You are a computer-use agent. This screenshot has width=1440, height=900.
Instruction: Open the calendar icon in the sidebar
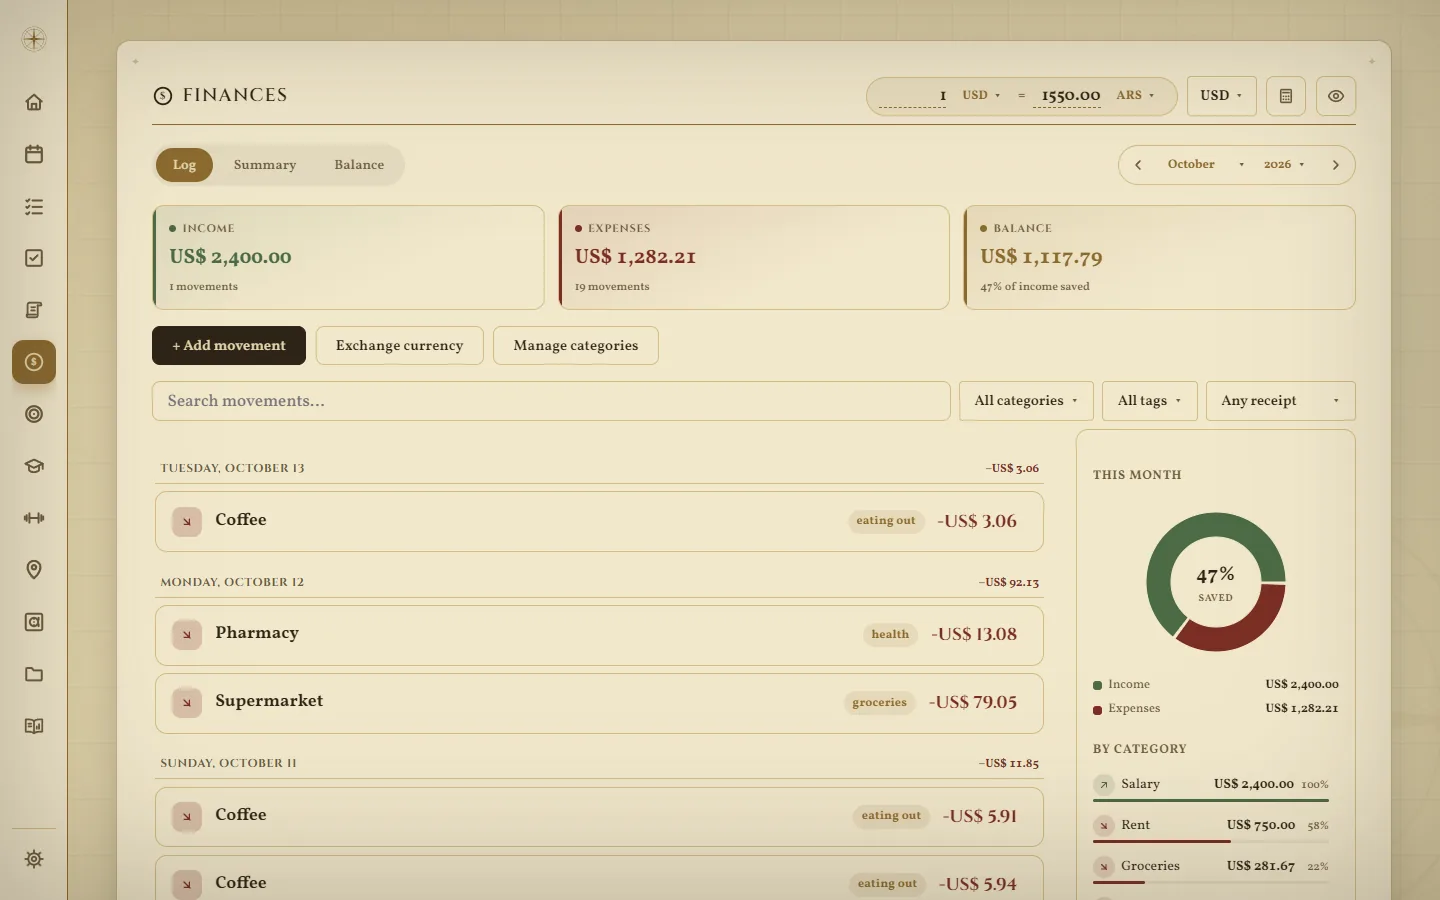click(x=34, y=154)
